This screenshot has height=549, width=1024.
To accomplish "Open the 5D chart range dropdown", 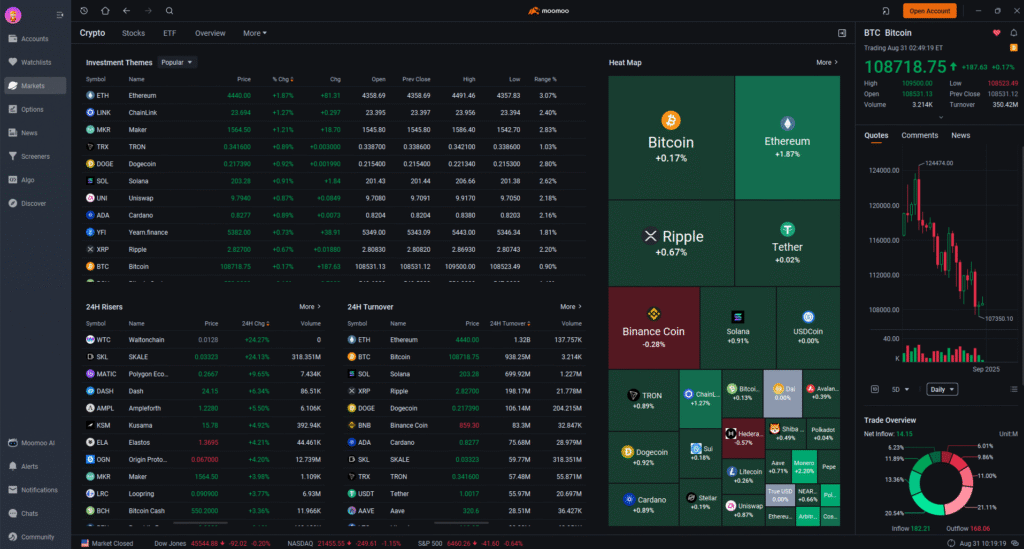I will click(900, 389).
